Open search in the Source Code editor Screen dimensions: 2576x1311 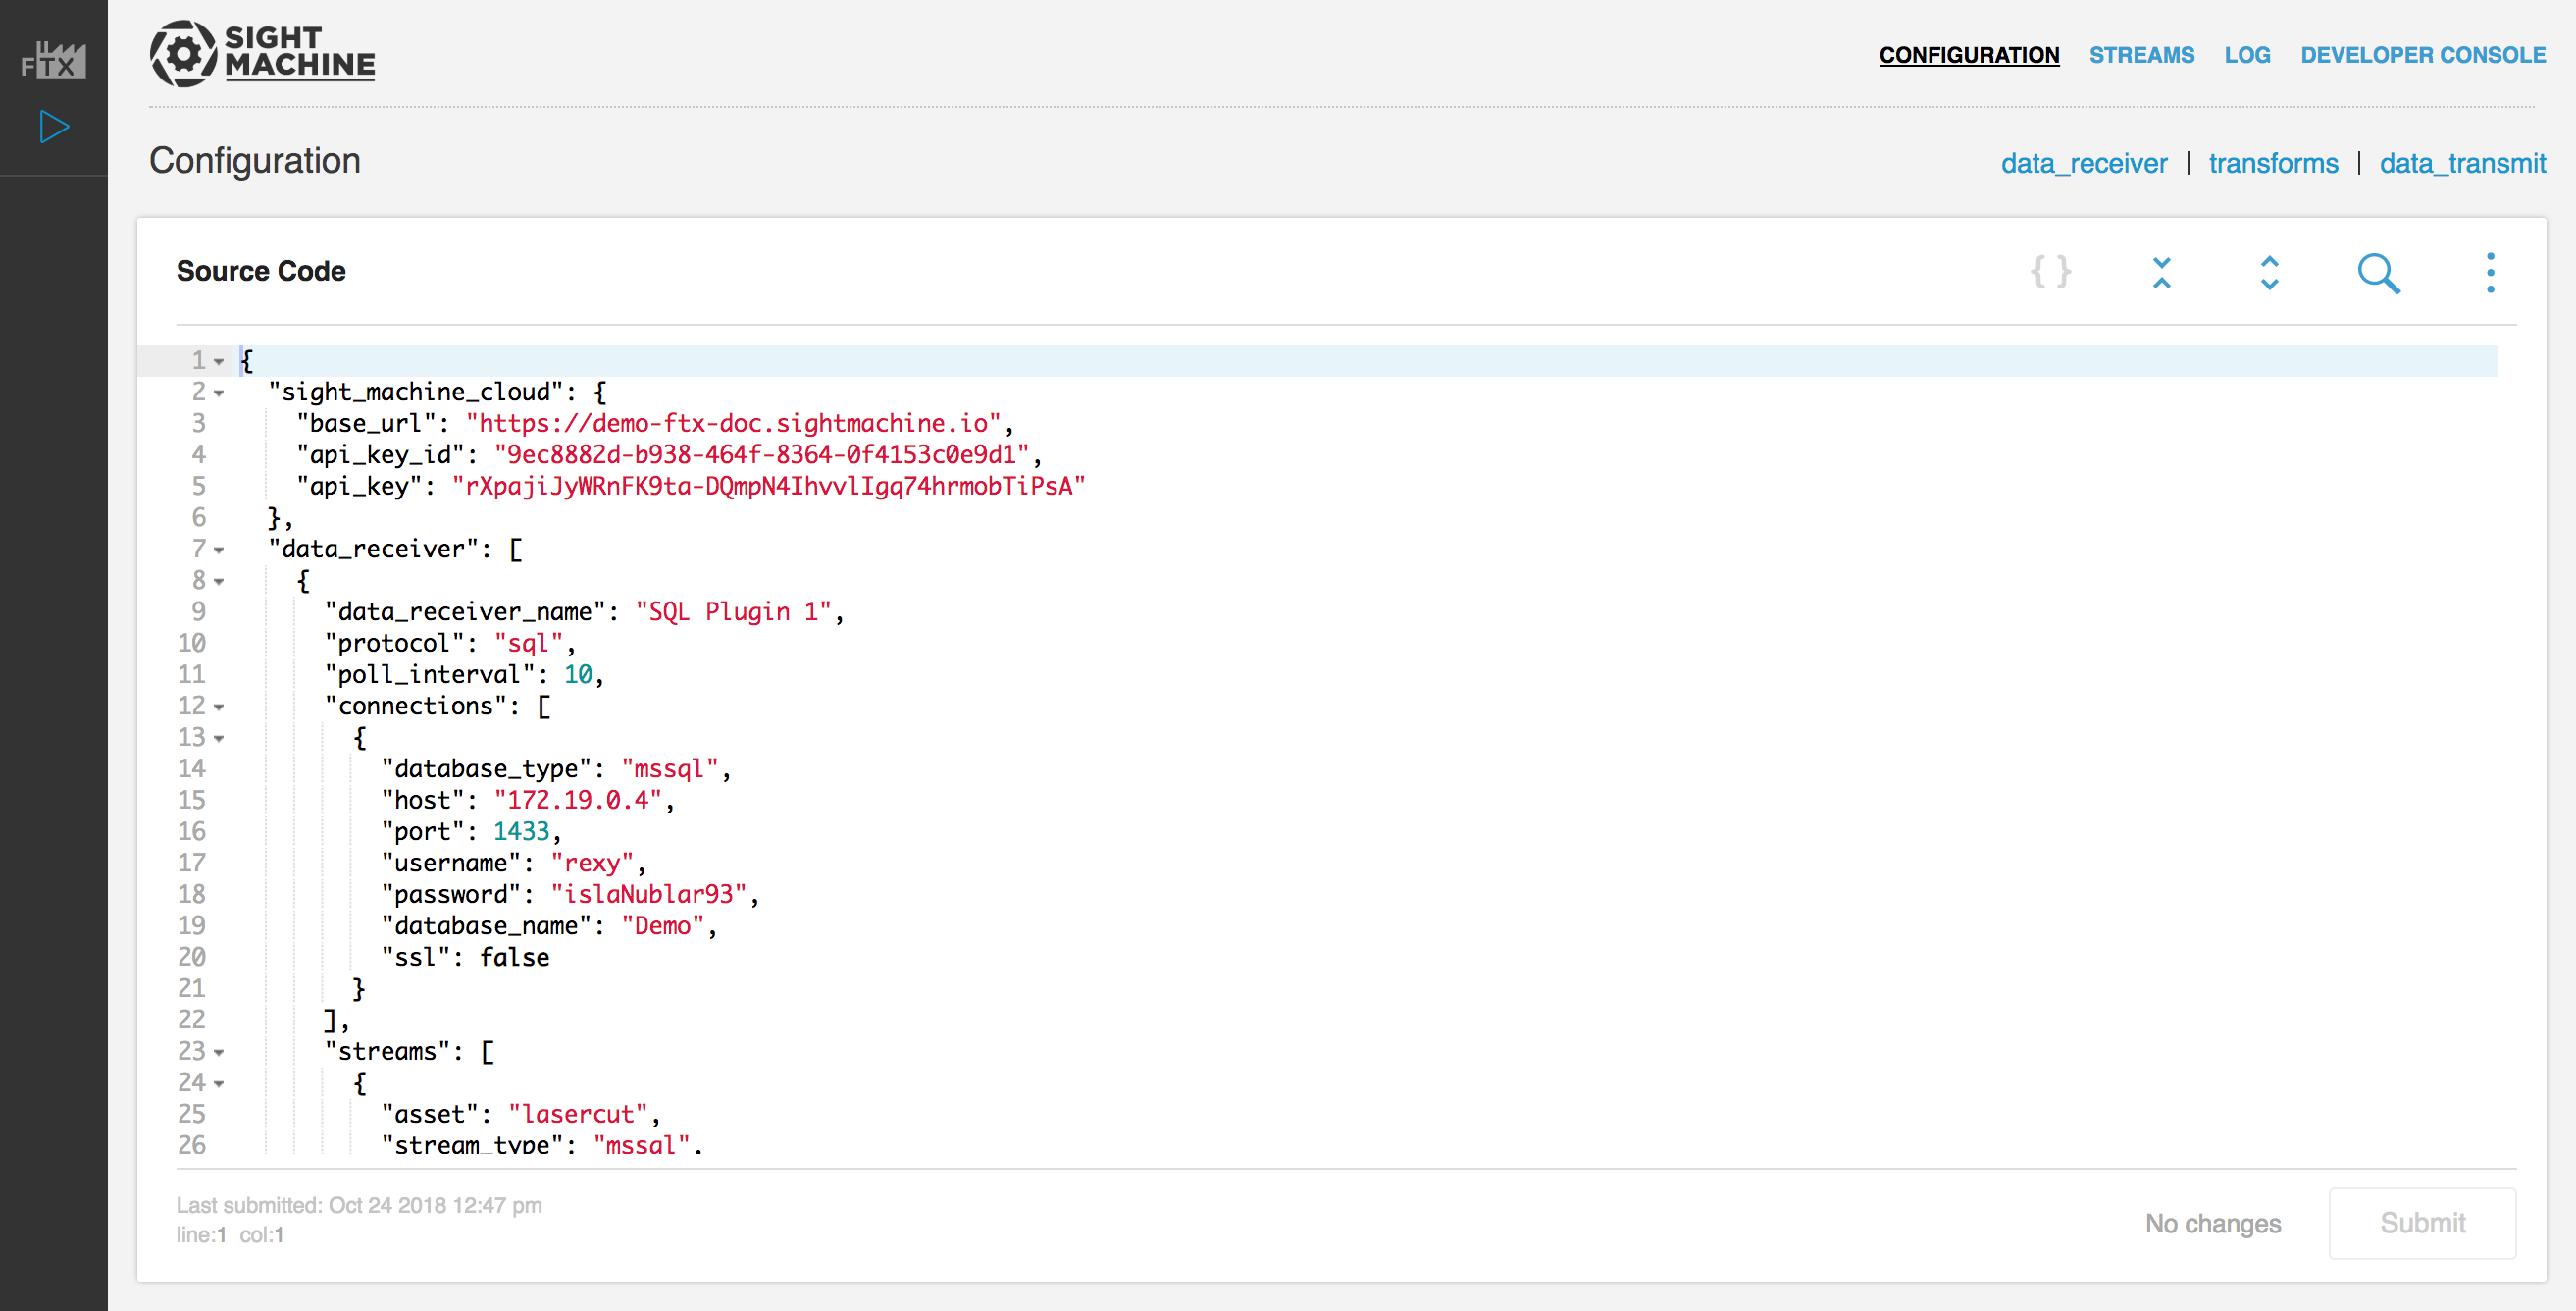(x=2379, y=272)
